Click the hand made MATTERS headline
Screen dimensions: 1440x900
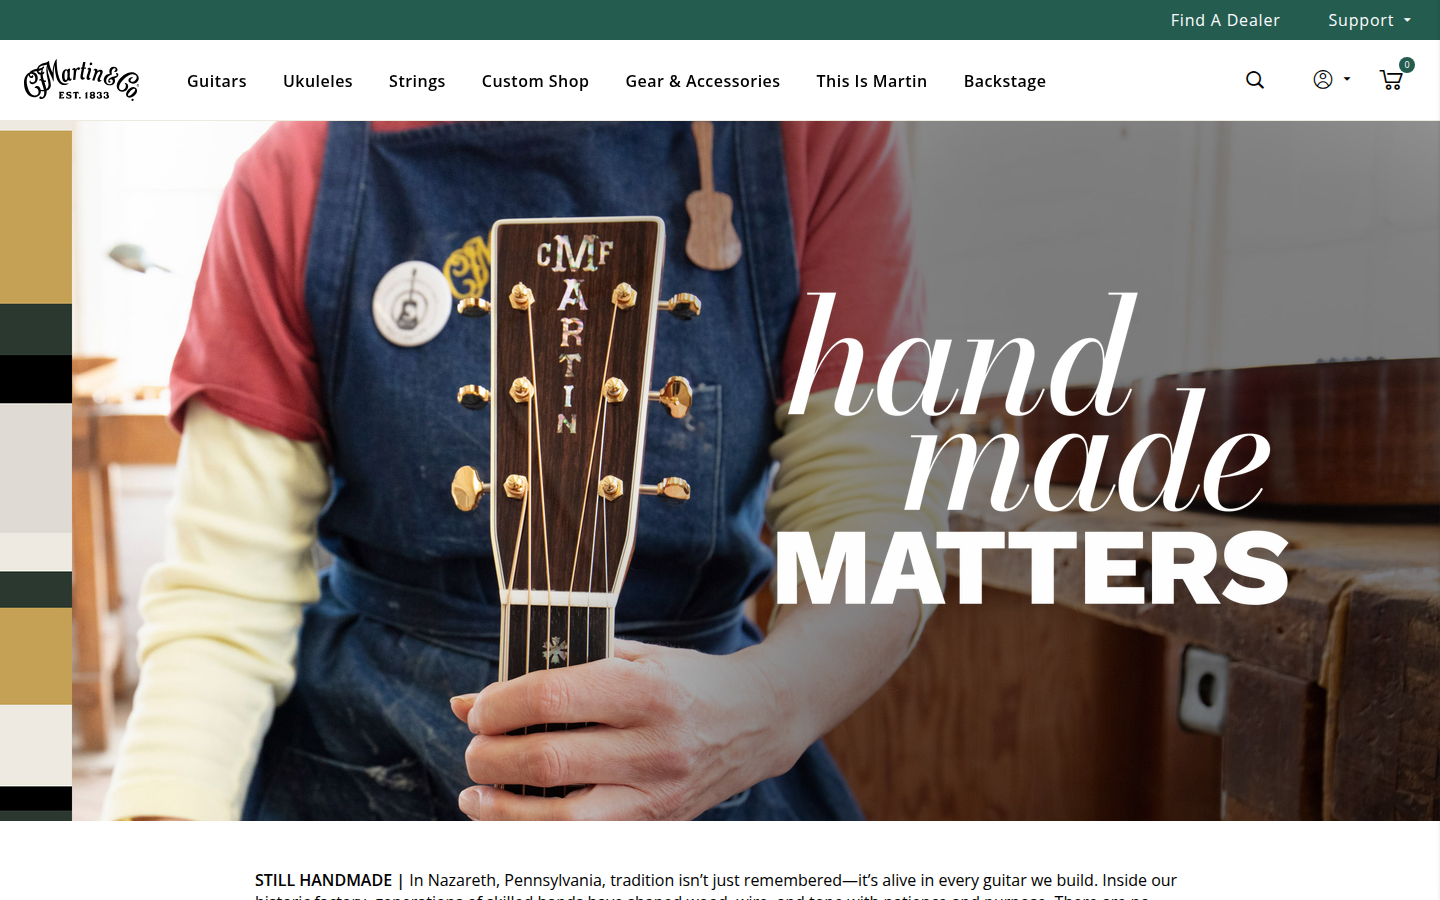click(1032, 450)
